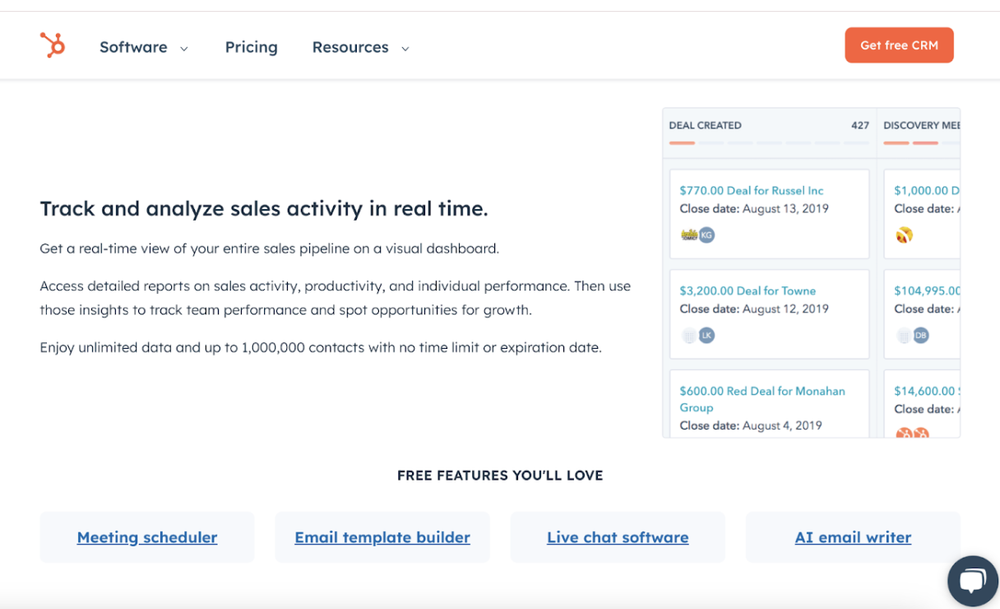Open the $3,200.00 Deal for Towne
The height and width of the screenshot is (609, 1000).
[x=747, y=290]
